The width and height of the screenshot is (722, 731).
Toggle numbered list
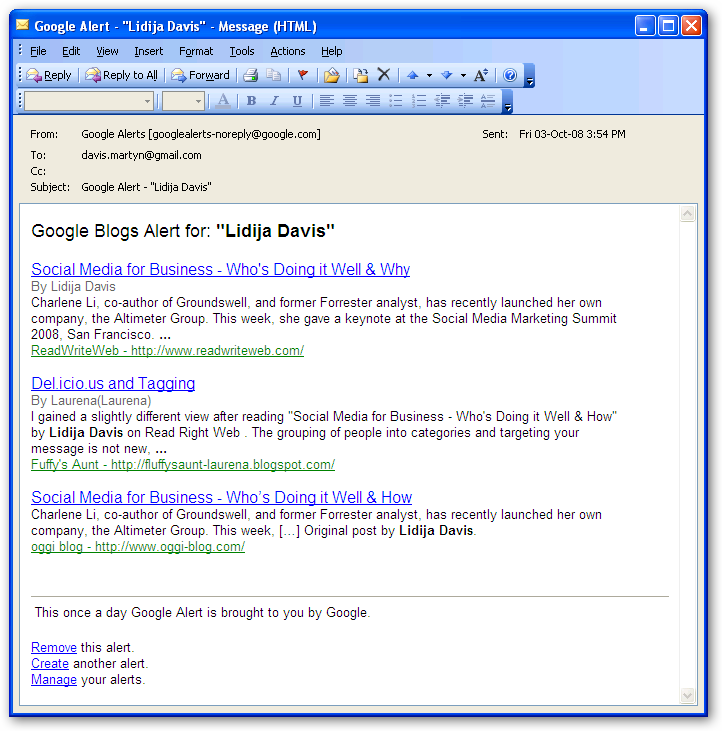click(x=419, y=101)
